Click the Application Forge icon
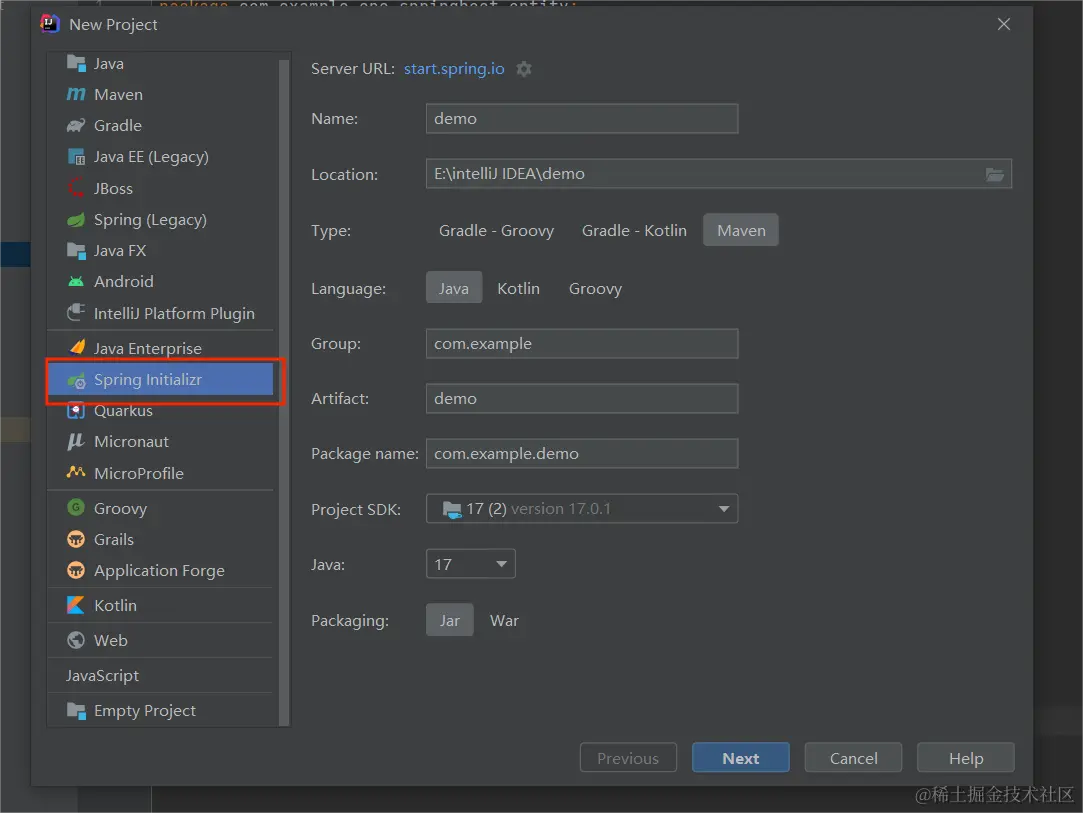Screen dimensions: 1083x813 (76, 570)
